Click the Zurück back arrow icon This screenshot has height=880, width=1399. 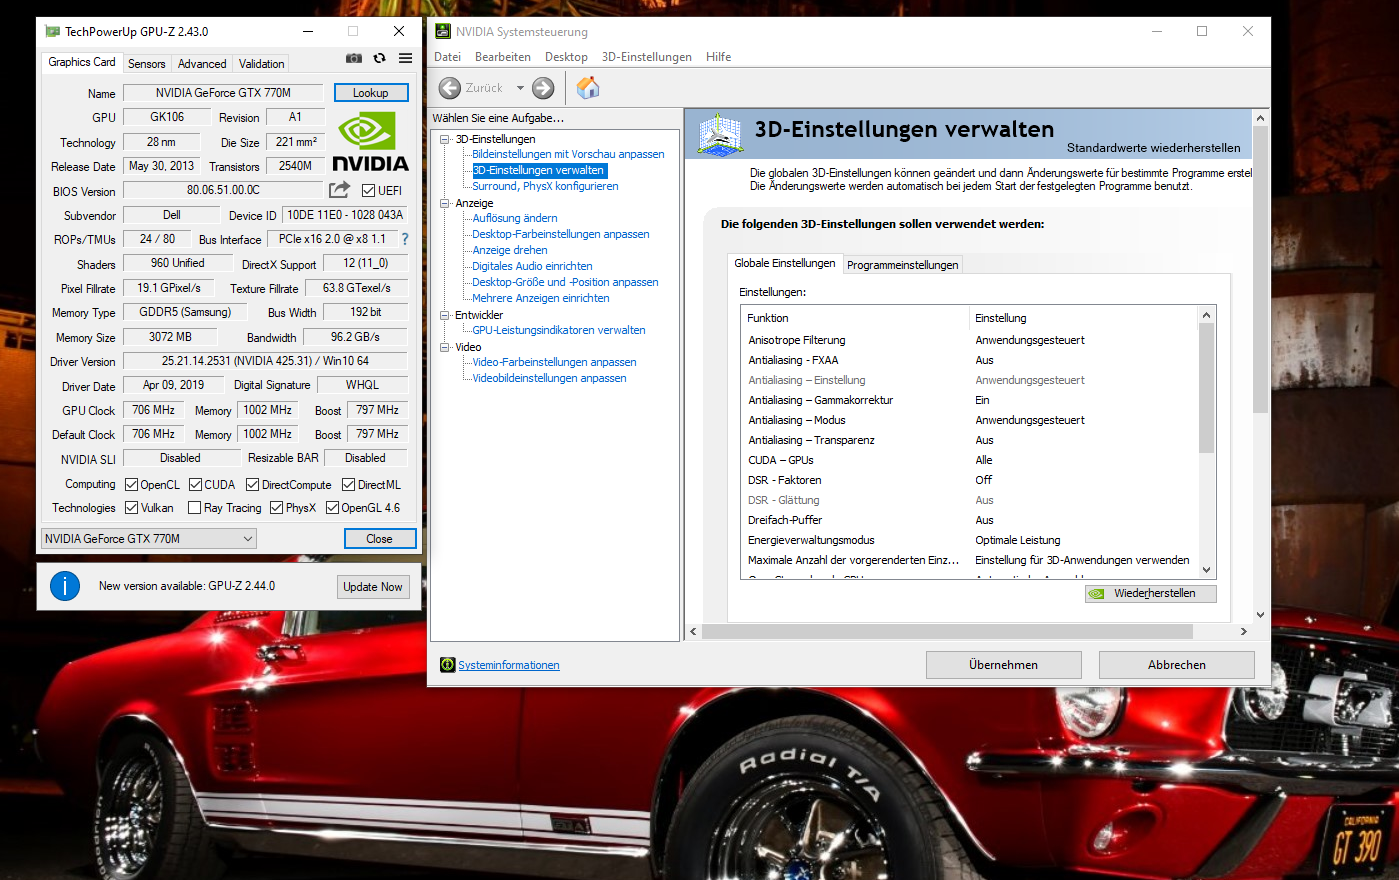click(450, 88)
